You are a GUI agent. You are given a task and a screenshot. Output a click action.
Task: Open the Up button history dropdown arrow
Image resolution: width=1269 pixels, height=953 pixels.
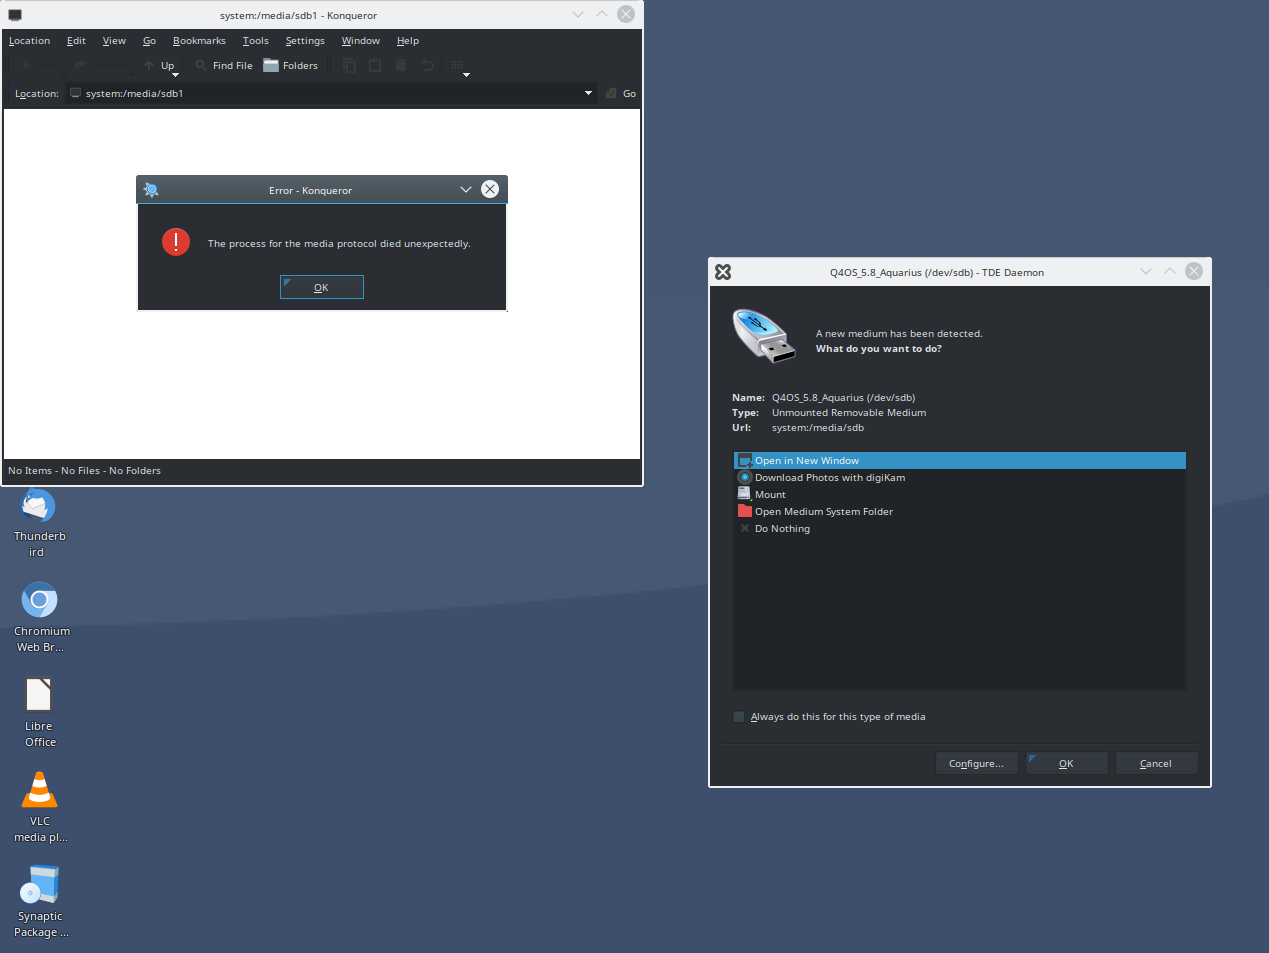pyautogui.click(x=176, y=75)
